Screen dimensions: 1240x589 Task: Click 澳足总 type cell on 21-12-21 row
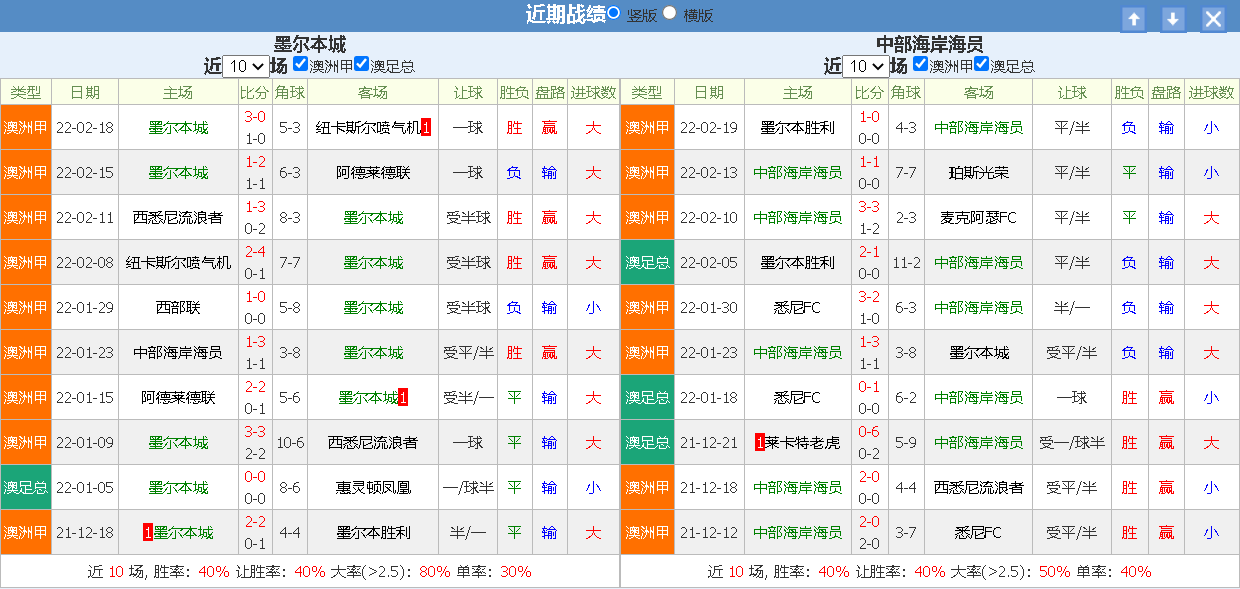coord(647,443)
